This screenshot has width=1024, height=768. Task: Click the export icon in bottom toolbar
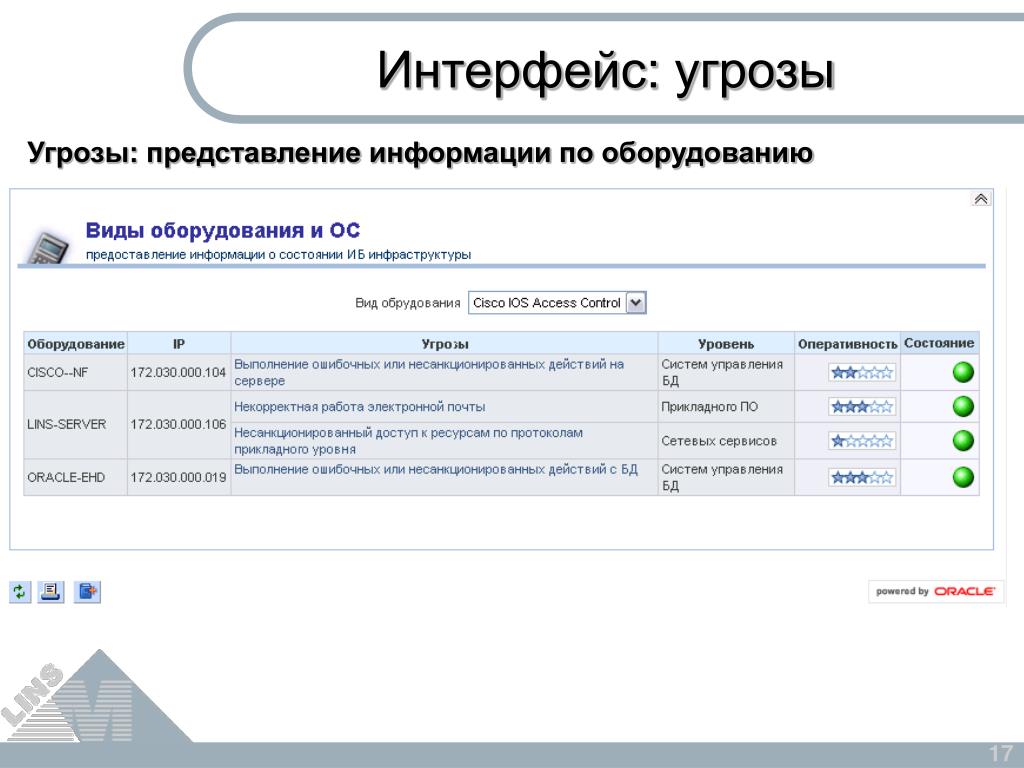[x=88, y=592]
